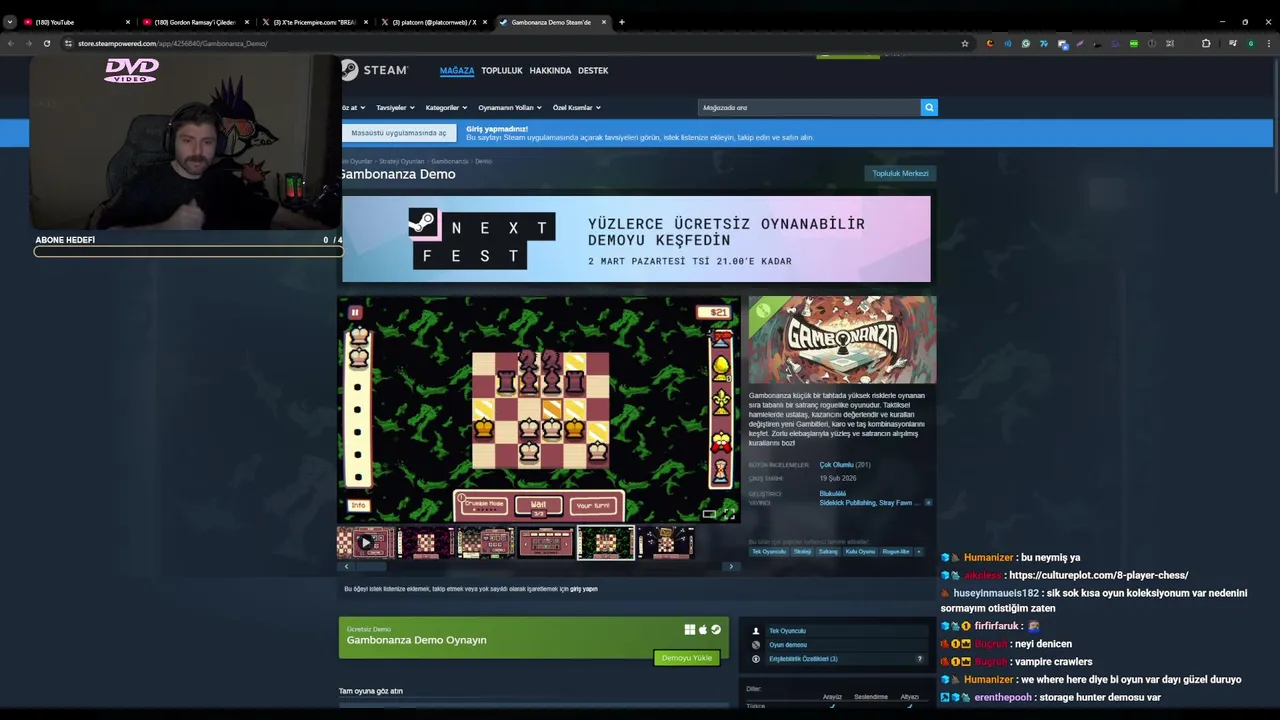Click the magnifier search button in Steam store
Viewport: 1280px width, 720px height.
[x=929, y=107]
